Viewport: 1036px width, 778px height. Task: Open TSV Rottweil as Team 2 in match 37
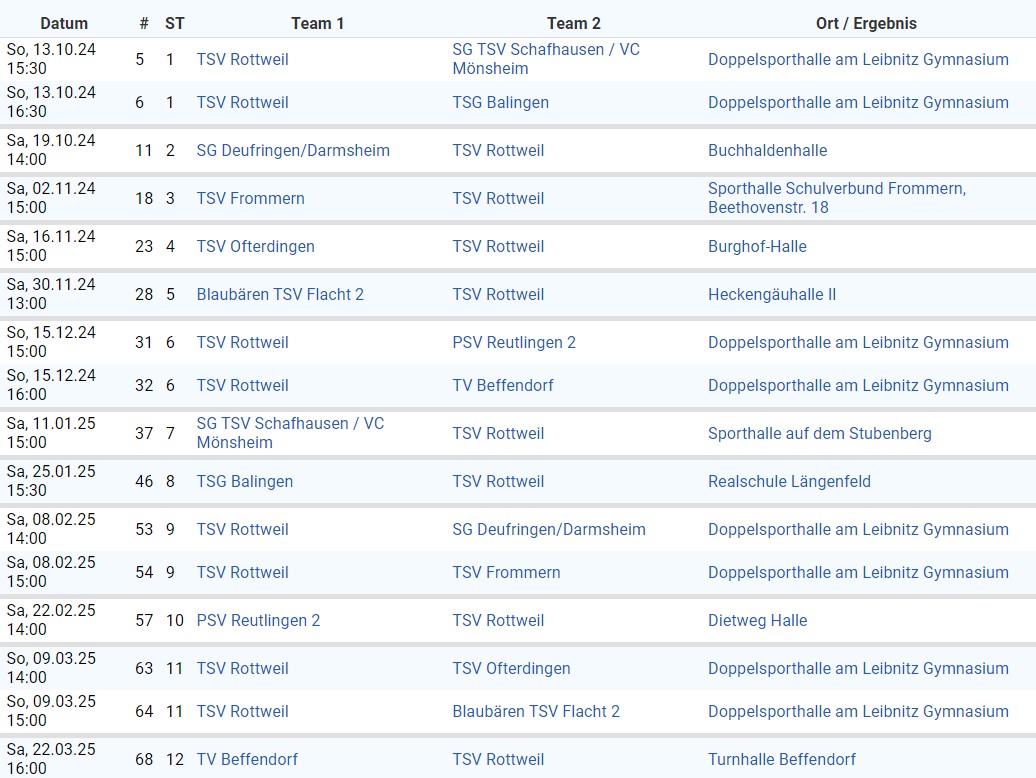tap(498, 434)
